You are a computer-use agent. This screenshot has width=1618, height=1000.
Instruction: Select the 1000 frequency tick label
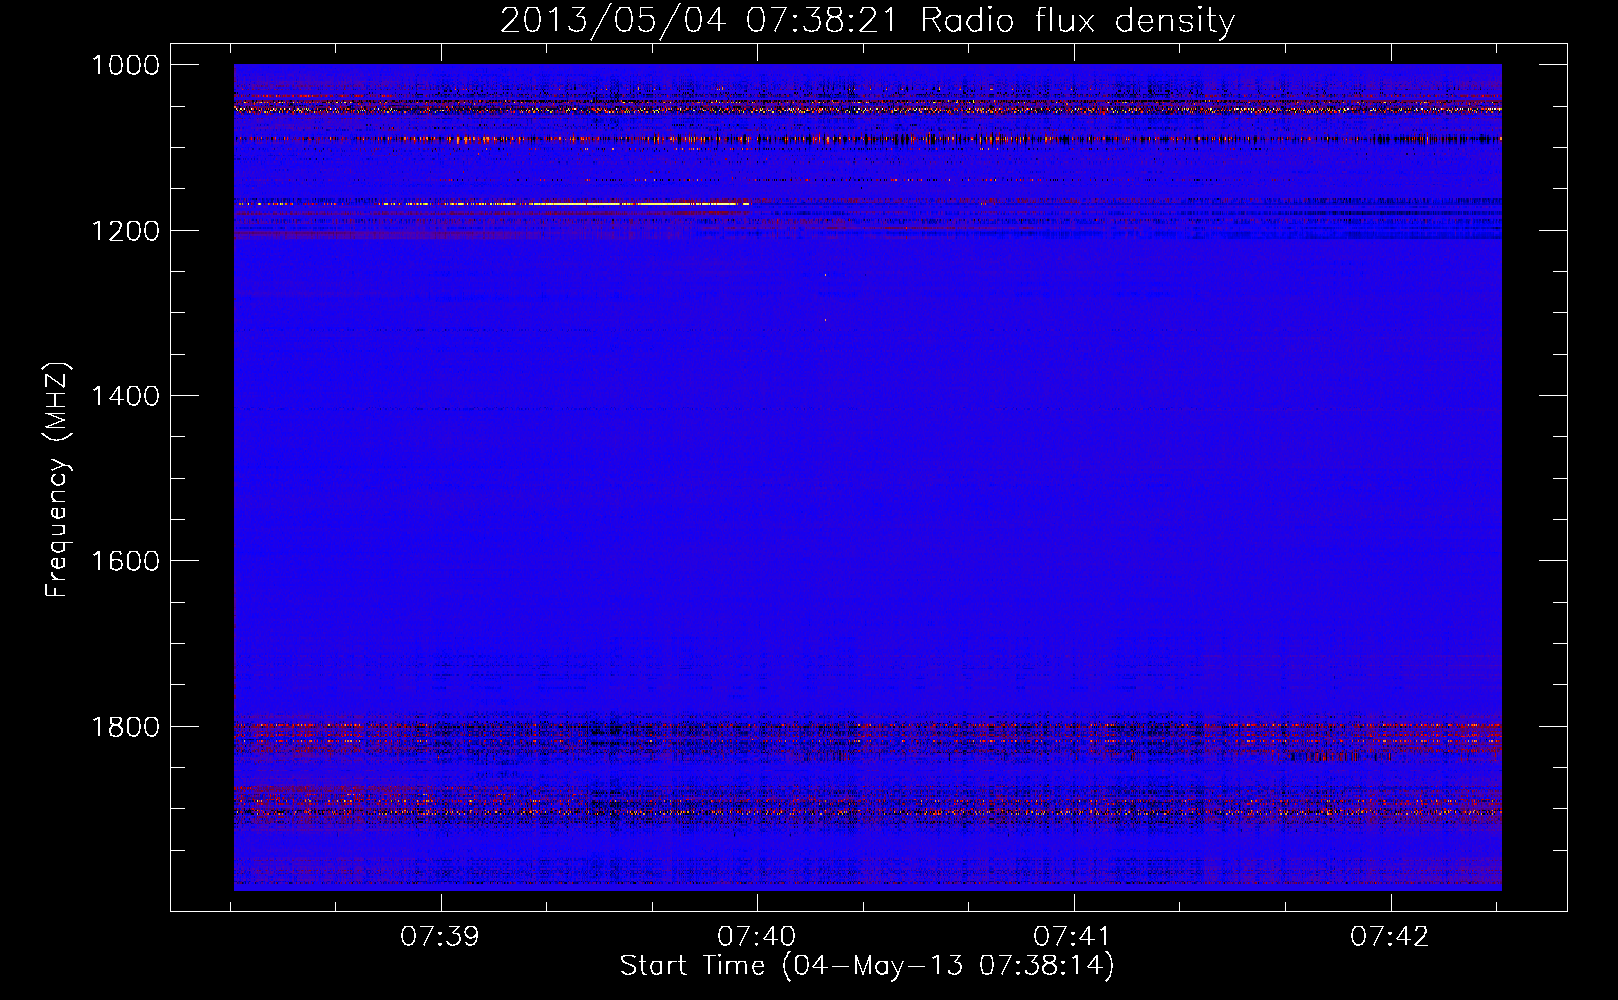tap(125, 65)
